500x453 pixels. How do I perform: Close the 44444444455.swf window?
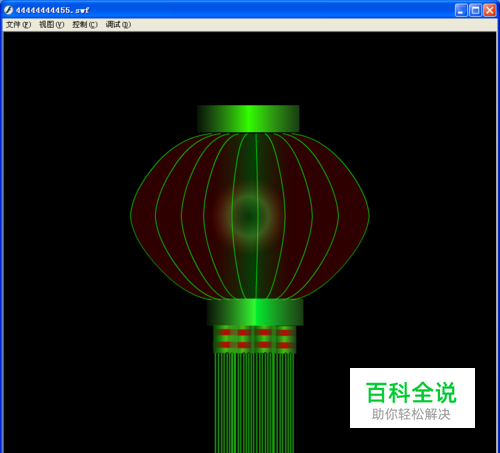490,10
